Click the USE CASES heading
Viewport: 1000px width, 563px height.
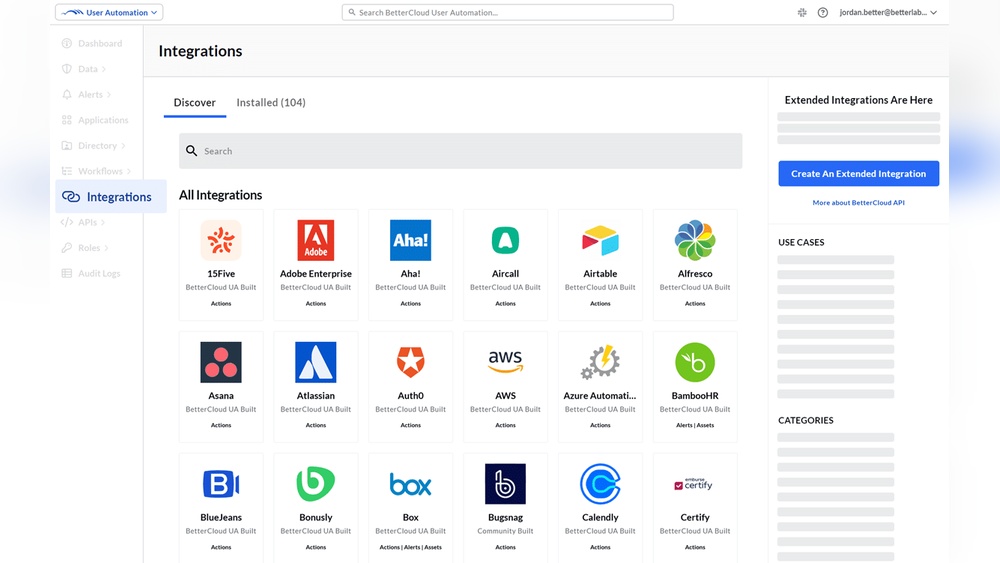(x=801, y=242)
